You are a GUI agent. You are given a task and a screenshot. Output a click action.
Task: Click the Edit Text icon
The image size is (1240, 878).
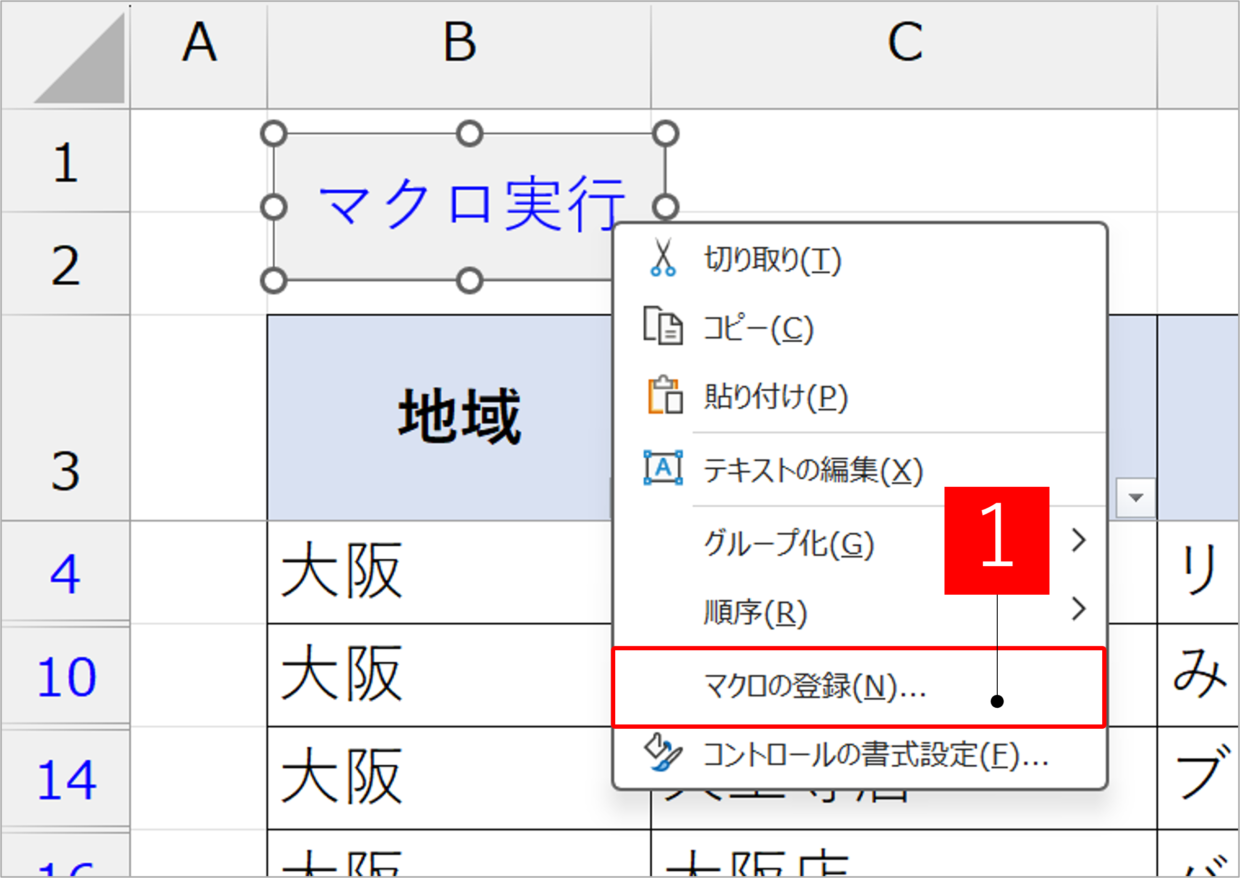click(x=663, y=467)
